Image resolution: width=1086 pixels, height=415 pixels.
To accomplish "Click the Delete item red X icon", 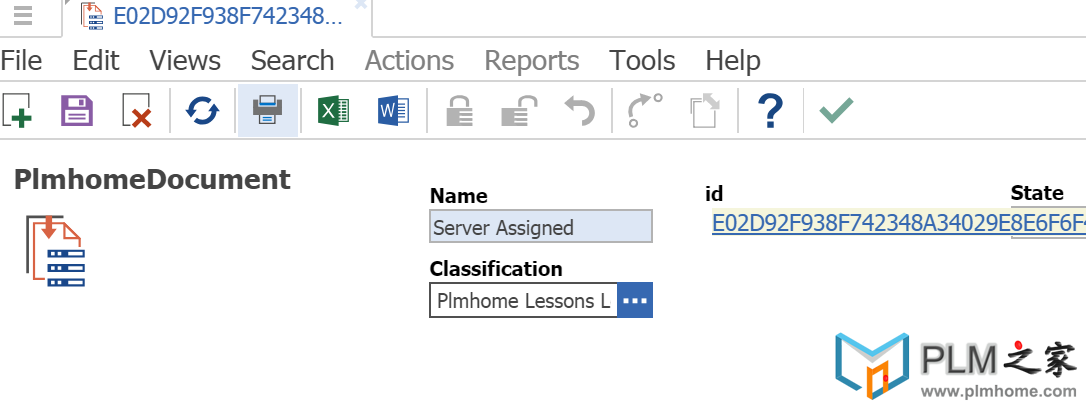I will coord(136,110).
